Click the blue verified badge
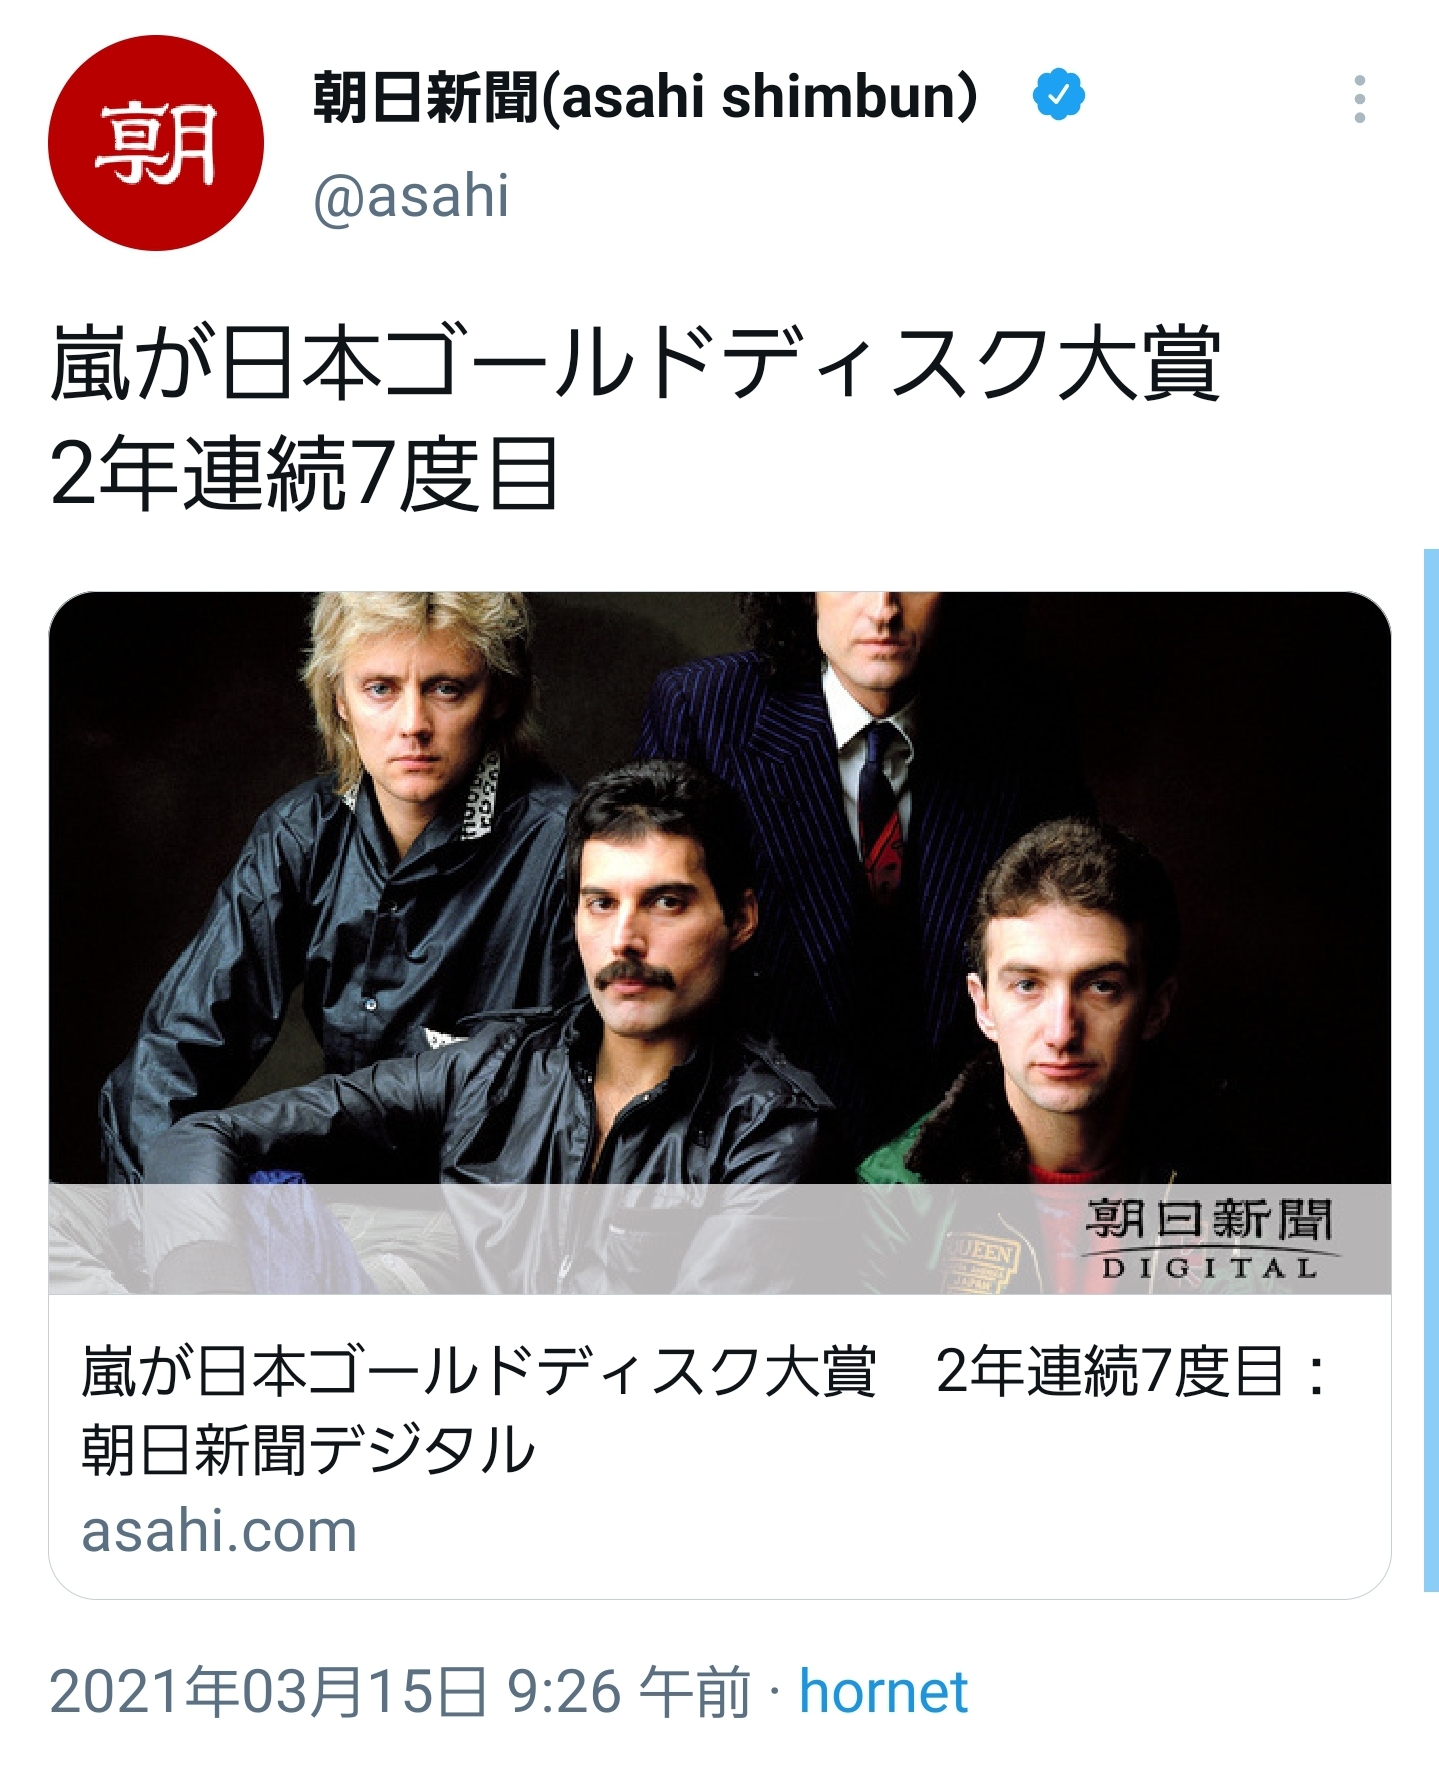 point(1058,95)
